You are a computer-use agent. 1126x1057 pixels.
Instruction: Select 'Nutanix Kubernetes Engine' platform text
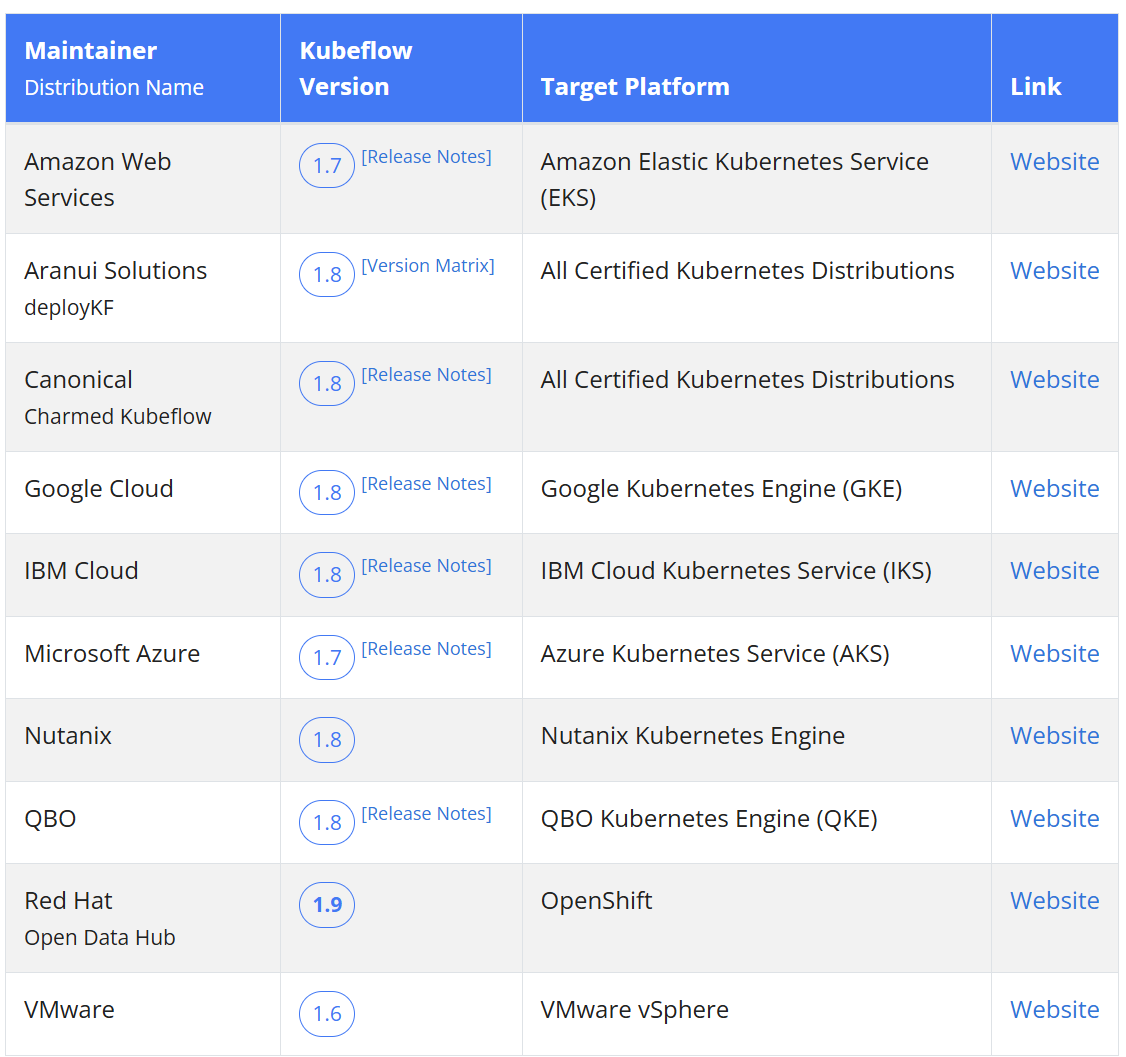(692, 736)
